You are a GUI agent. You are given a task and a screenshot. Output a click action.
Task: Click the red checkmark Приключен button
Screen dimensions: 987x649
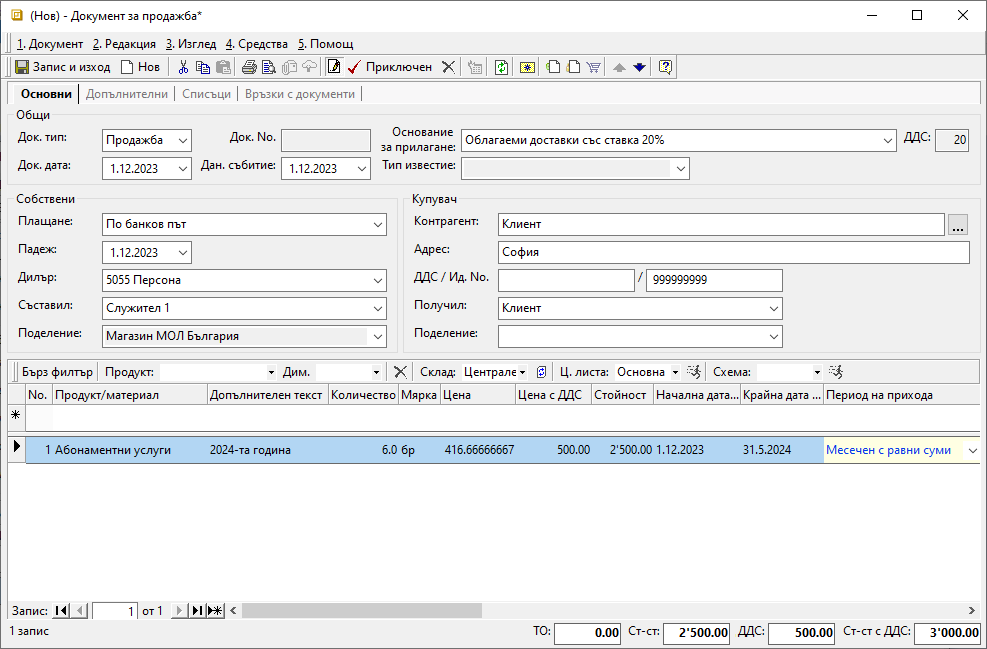coord(390,67)
